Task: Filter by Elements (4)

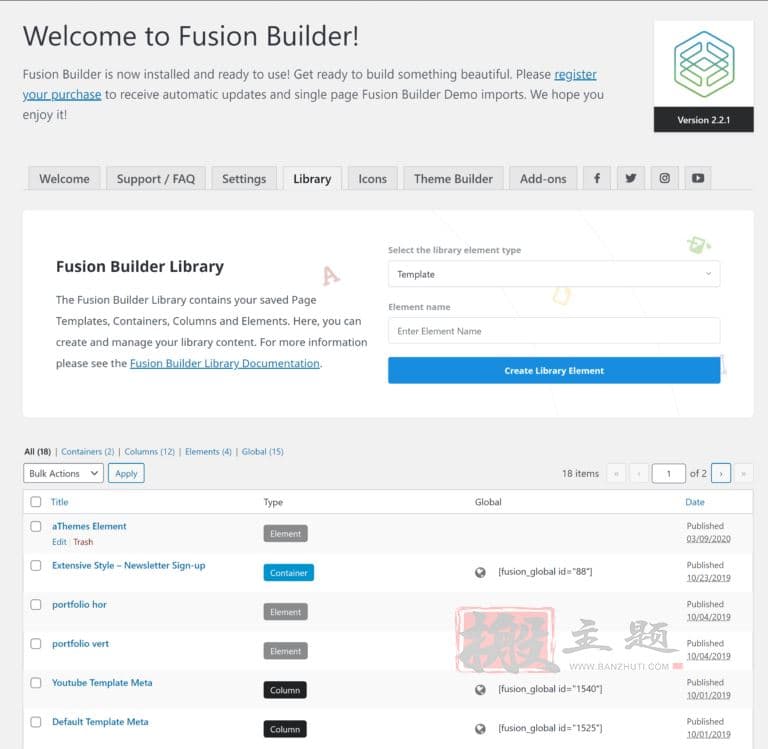Action: tap(208, 452)
